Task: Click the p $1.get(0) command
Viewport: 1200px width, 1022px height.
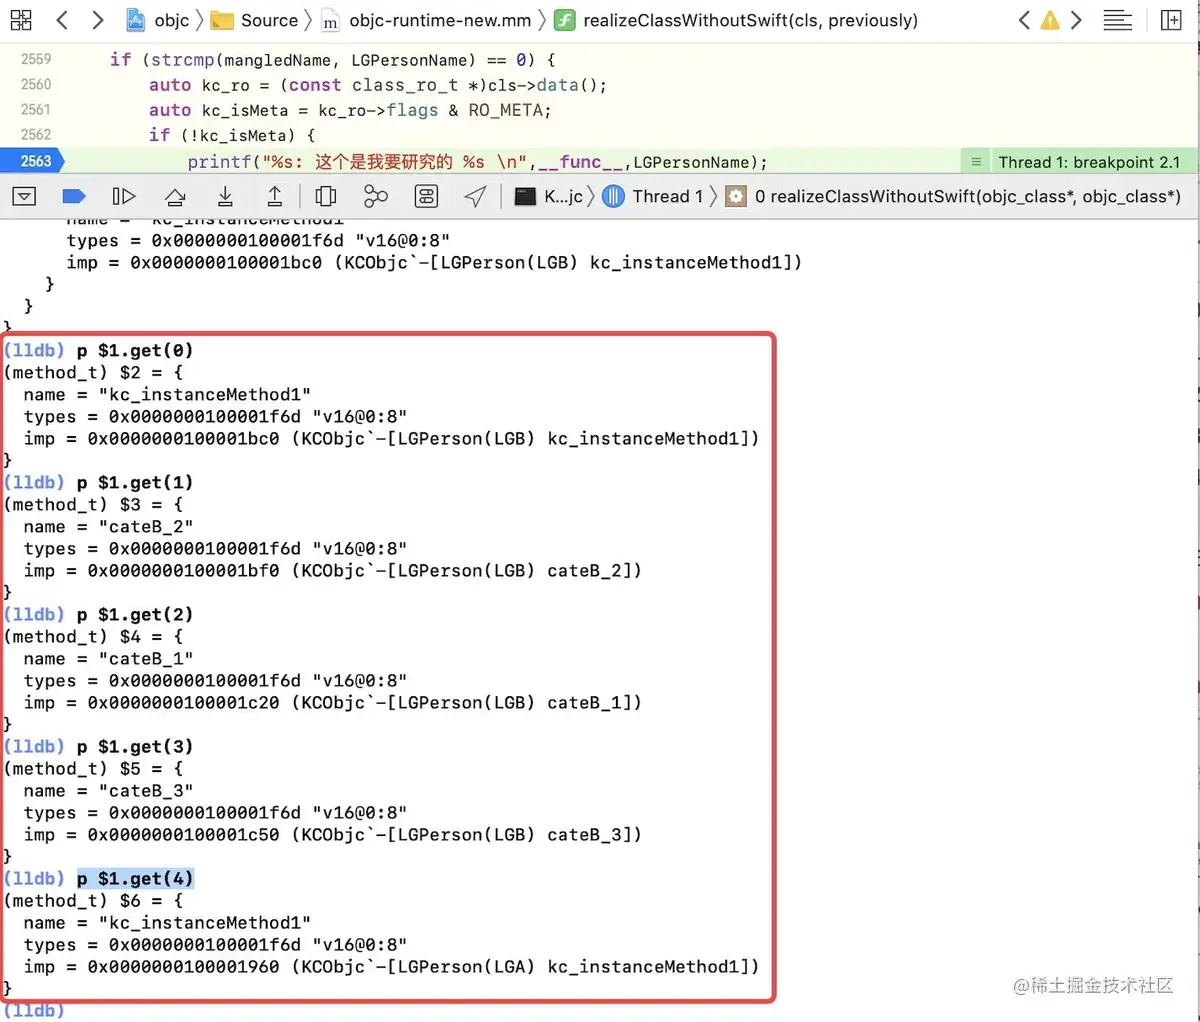Action: click(135, 351)
